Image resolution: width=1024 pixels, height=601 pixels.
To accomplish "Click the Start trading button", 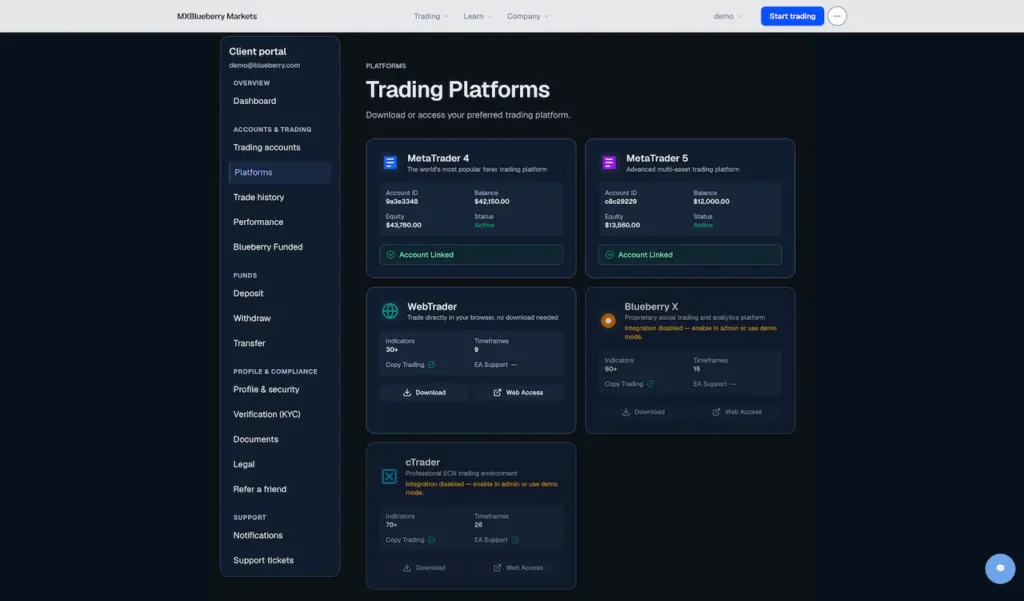I will tap(792, 16).
